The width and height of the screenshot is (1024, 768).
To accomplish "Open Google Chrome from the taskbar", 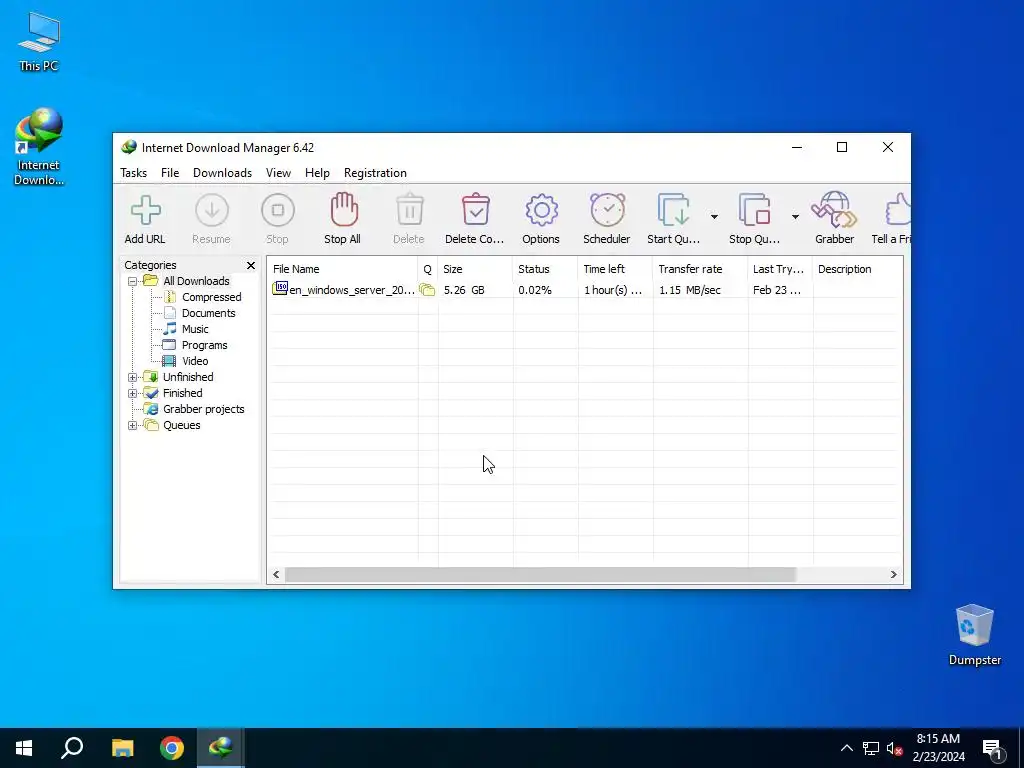I will (x=172, y=748).
